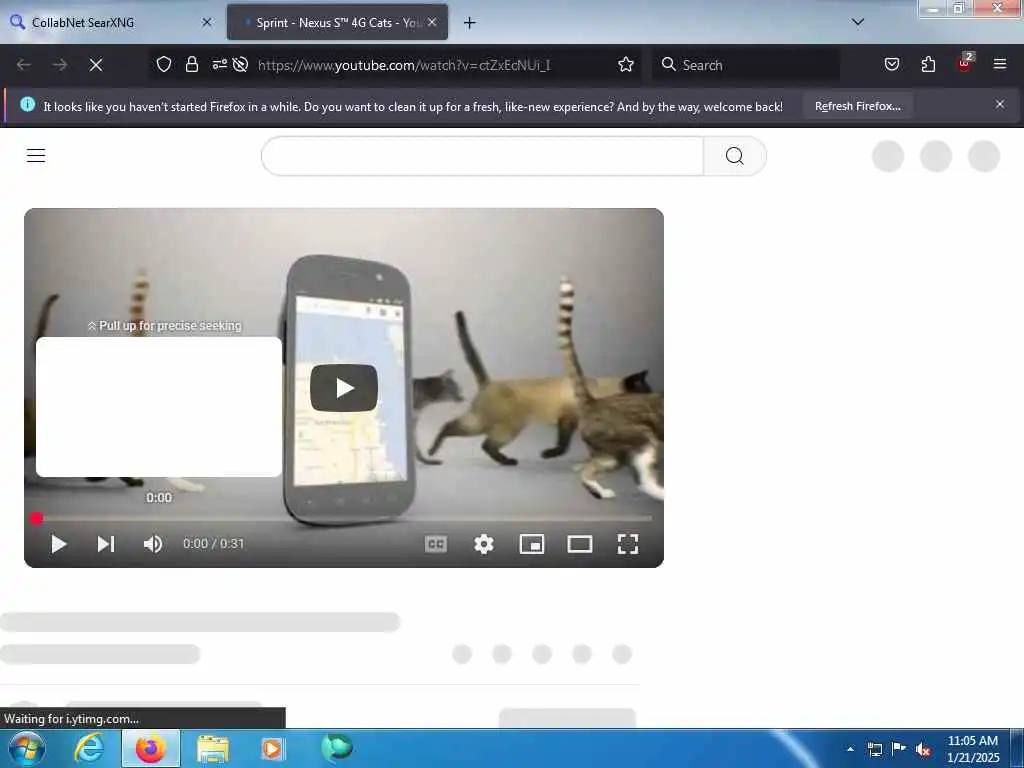The width and height of the screenshot is (1024, 768).
Task: Close the Sprint Nexus S tab
Action: pos(432,22)
